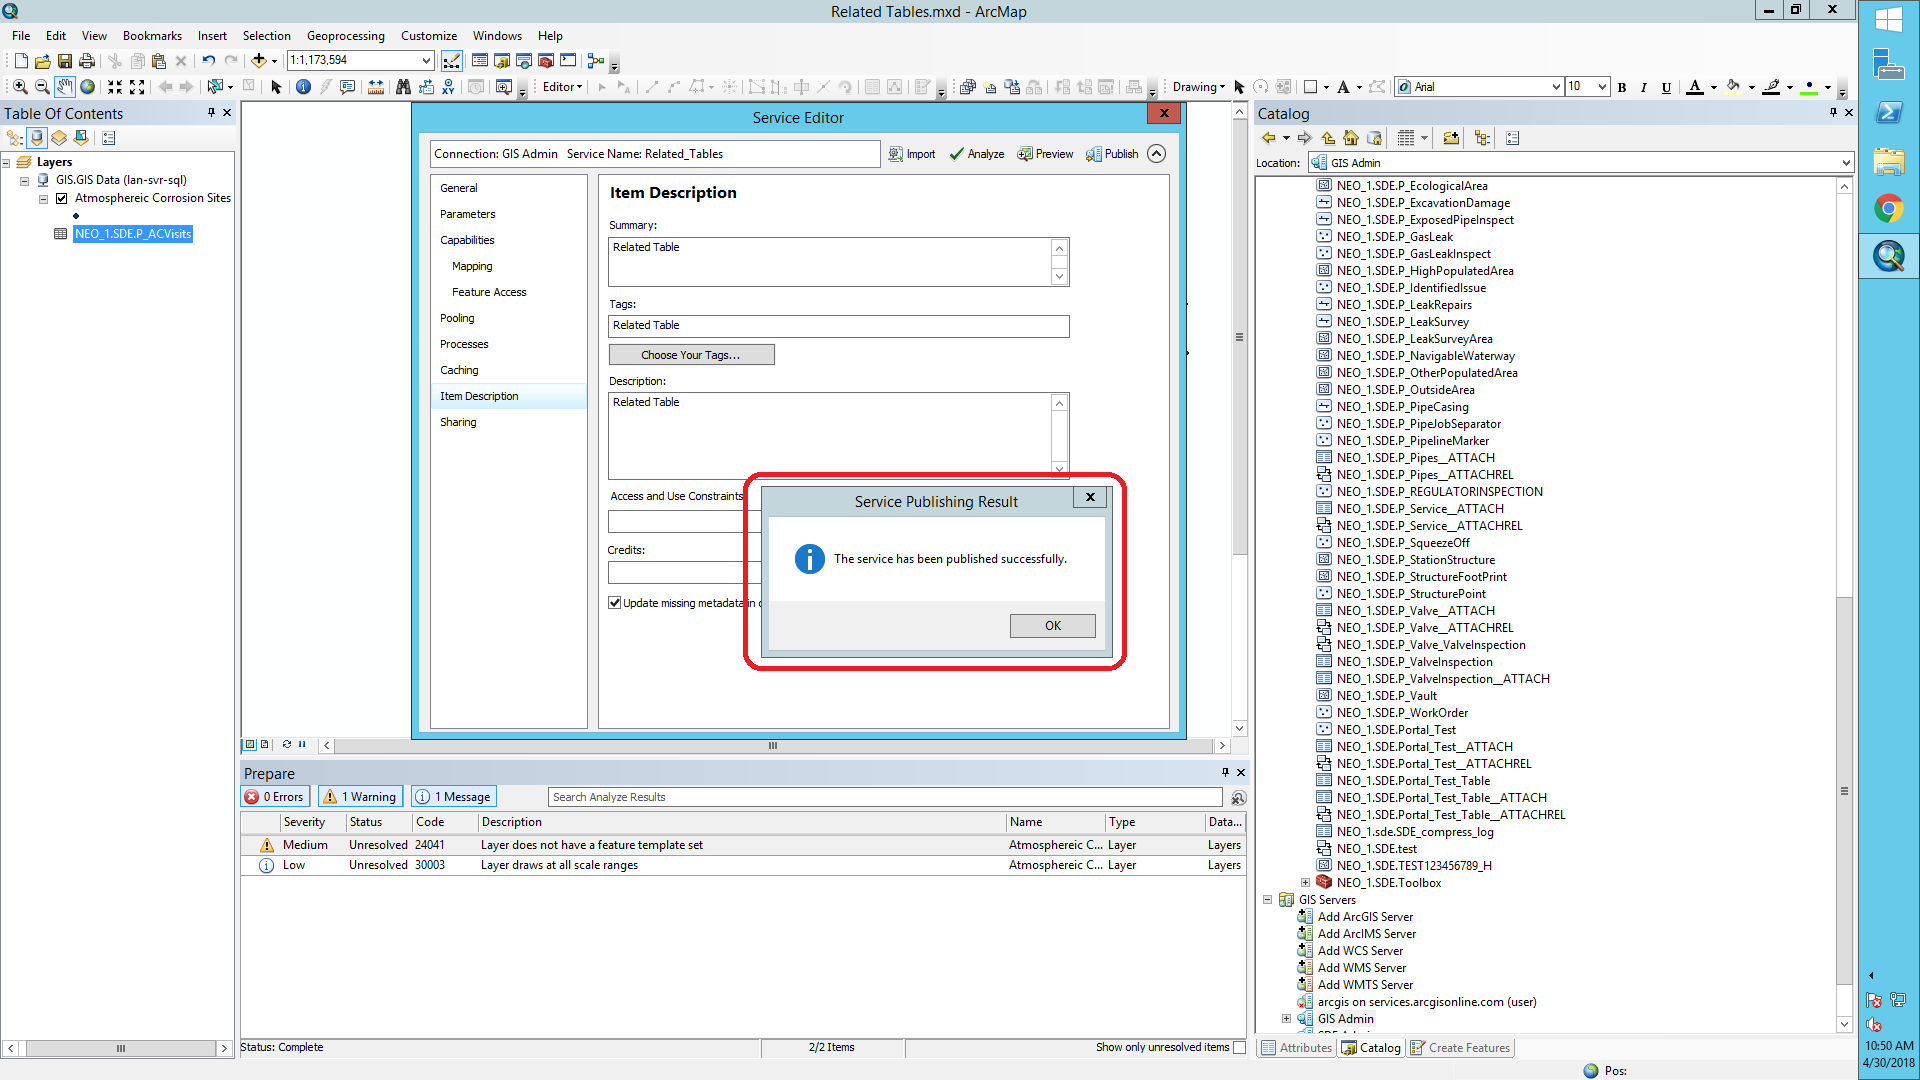This screenshot has height=1080, width=1920.
Task: Go to Catalog Home folder
Action: point(1351,138)
